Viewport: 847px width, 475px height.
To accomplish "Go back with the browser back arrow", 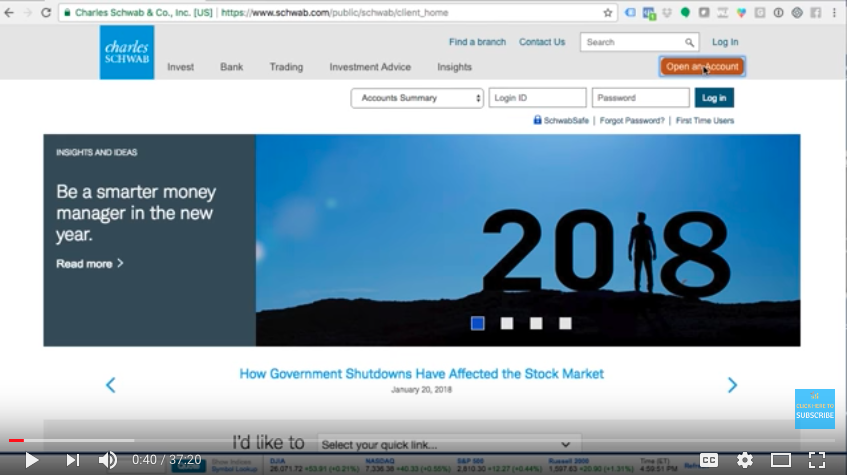I will pos(9,12).
